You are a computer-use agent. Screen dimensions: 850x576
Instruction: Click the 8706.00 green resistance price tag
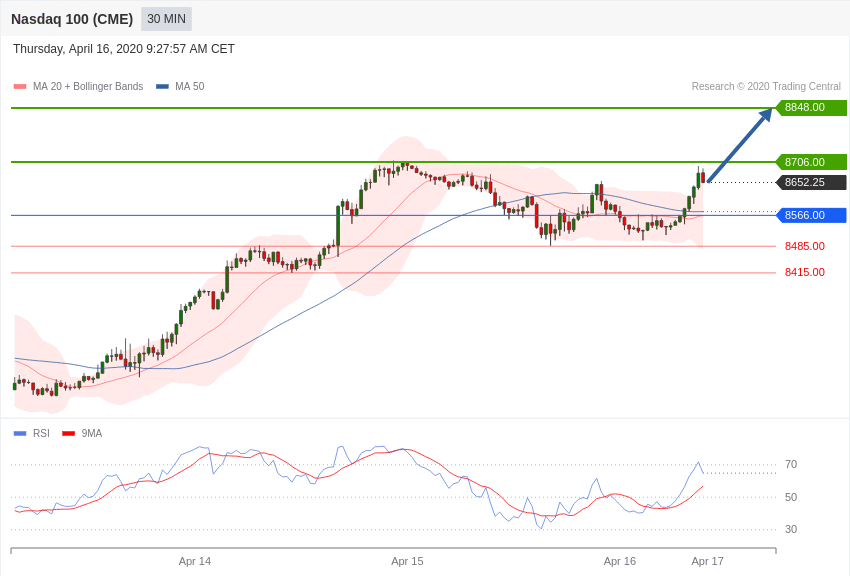(x=811, y=162)
